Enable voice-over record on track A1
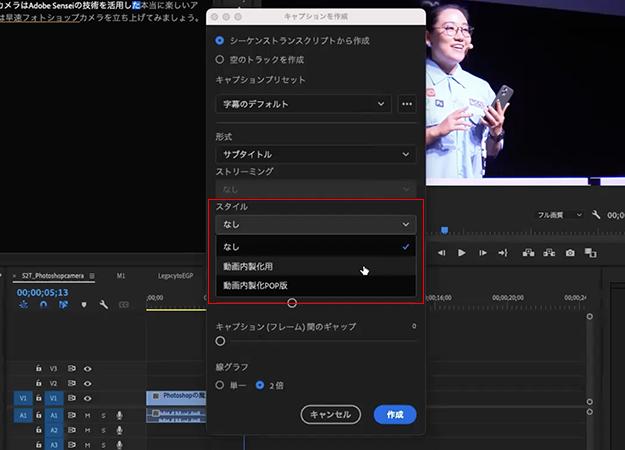The width and height of the screenshot is (625, 450). click(x=119, y=415)
